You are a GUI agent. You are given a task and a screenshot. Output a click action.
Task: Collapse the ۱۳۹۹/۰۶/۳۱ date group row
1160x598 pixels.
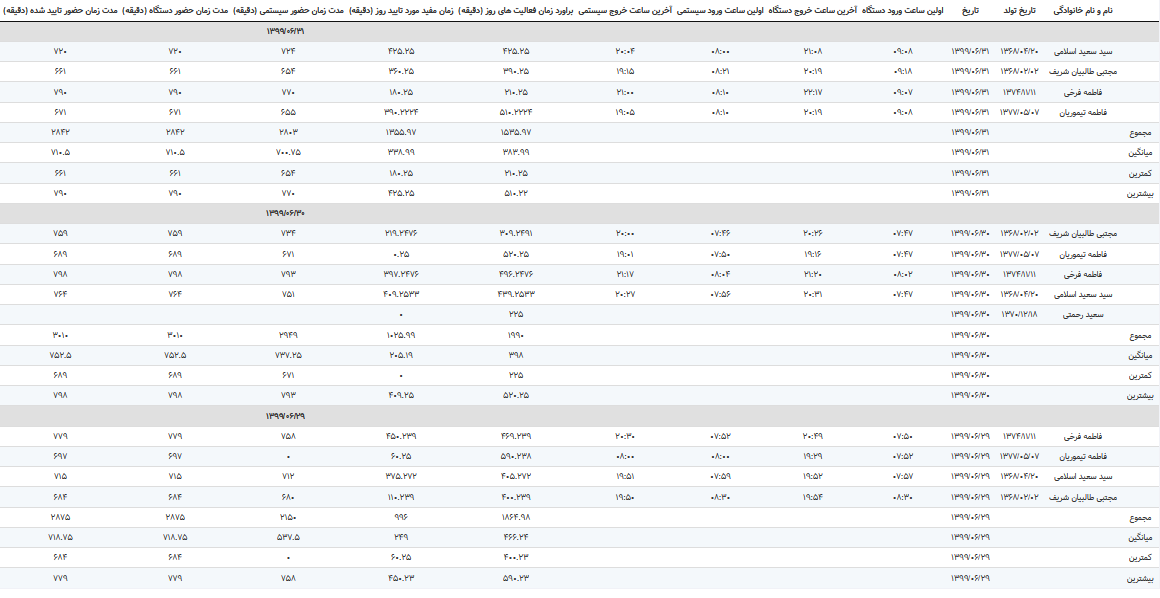click(x=283, y=31)
